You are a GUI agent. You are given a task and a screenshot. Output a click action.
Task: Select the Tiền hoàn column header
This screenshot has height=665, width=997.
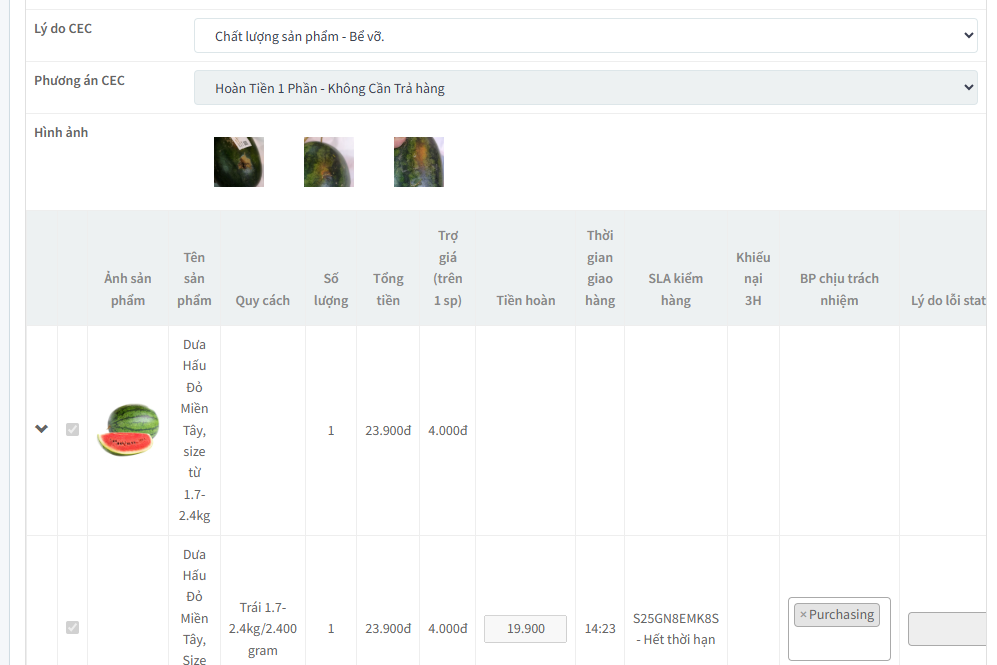[526, 300]
